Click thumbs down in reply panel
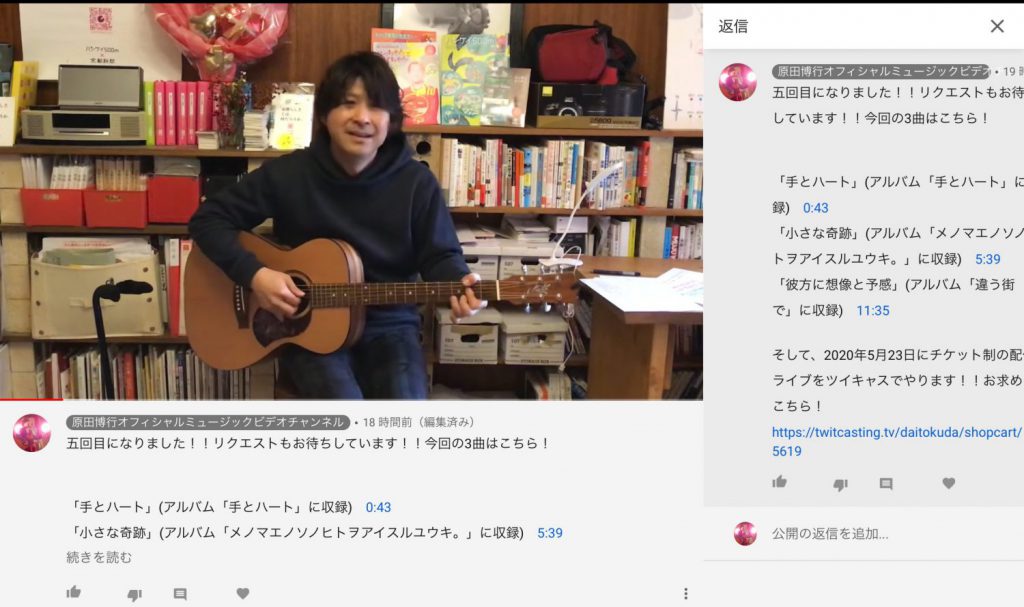Viewport: 1024px width, 607px height. point(840,484)
